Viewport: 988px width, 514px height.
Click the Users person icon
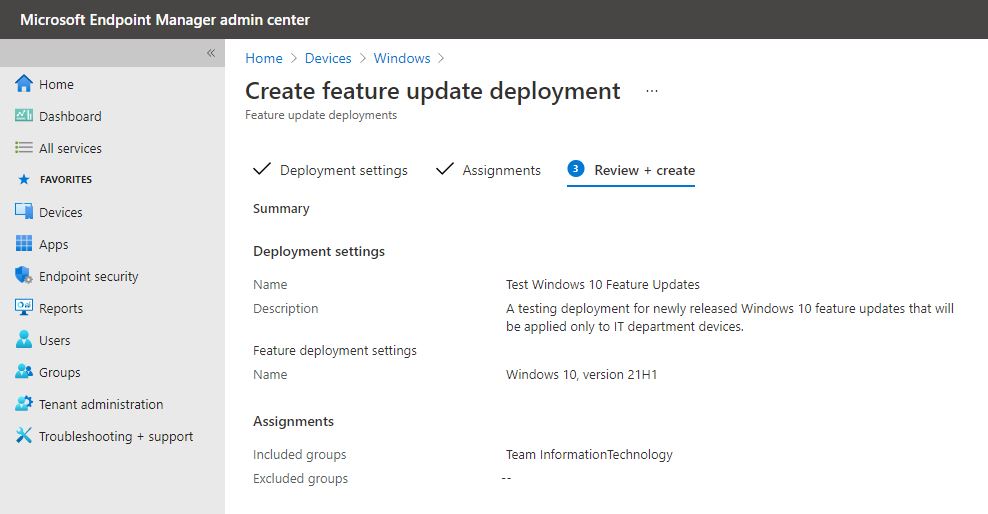point(24,340)
